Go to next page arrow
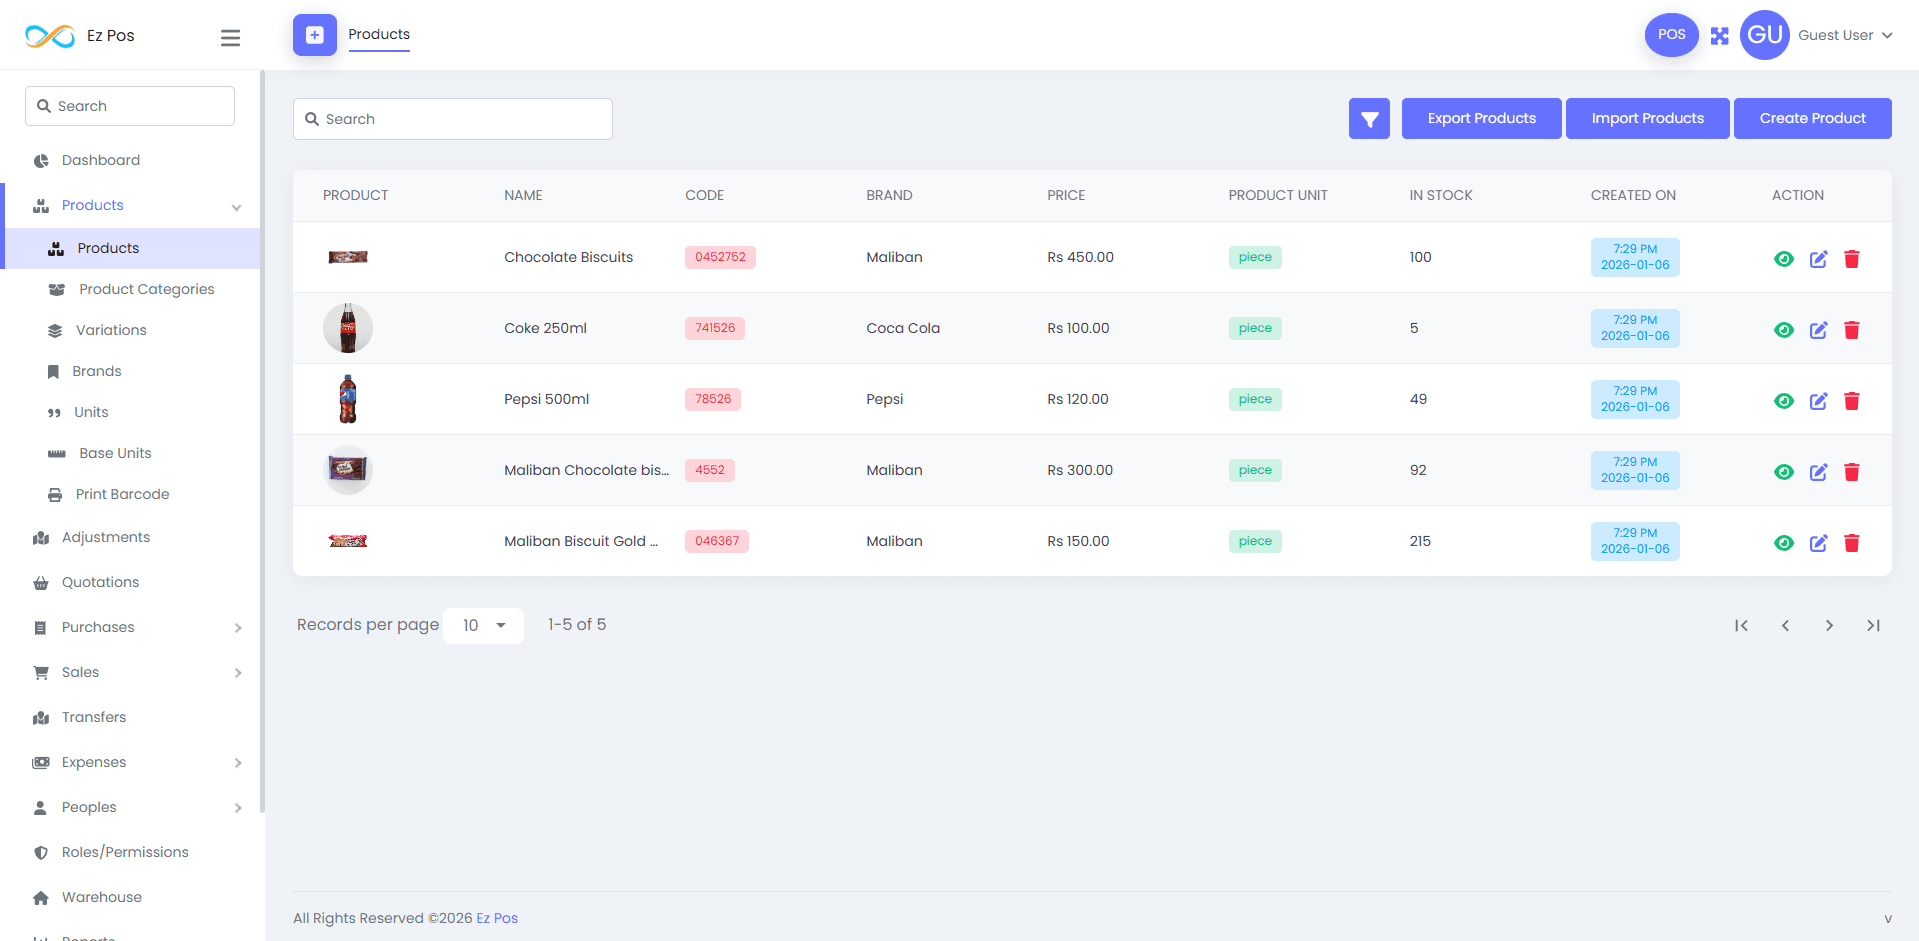 coord(1829,626)
